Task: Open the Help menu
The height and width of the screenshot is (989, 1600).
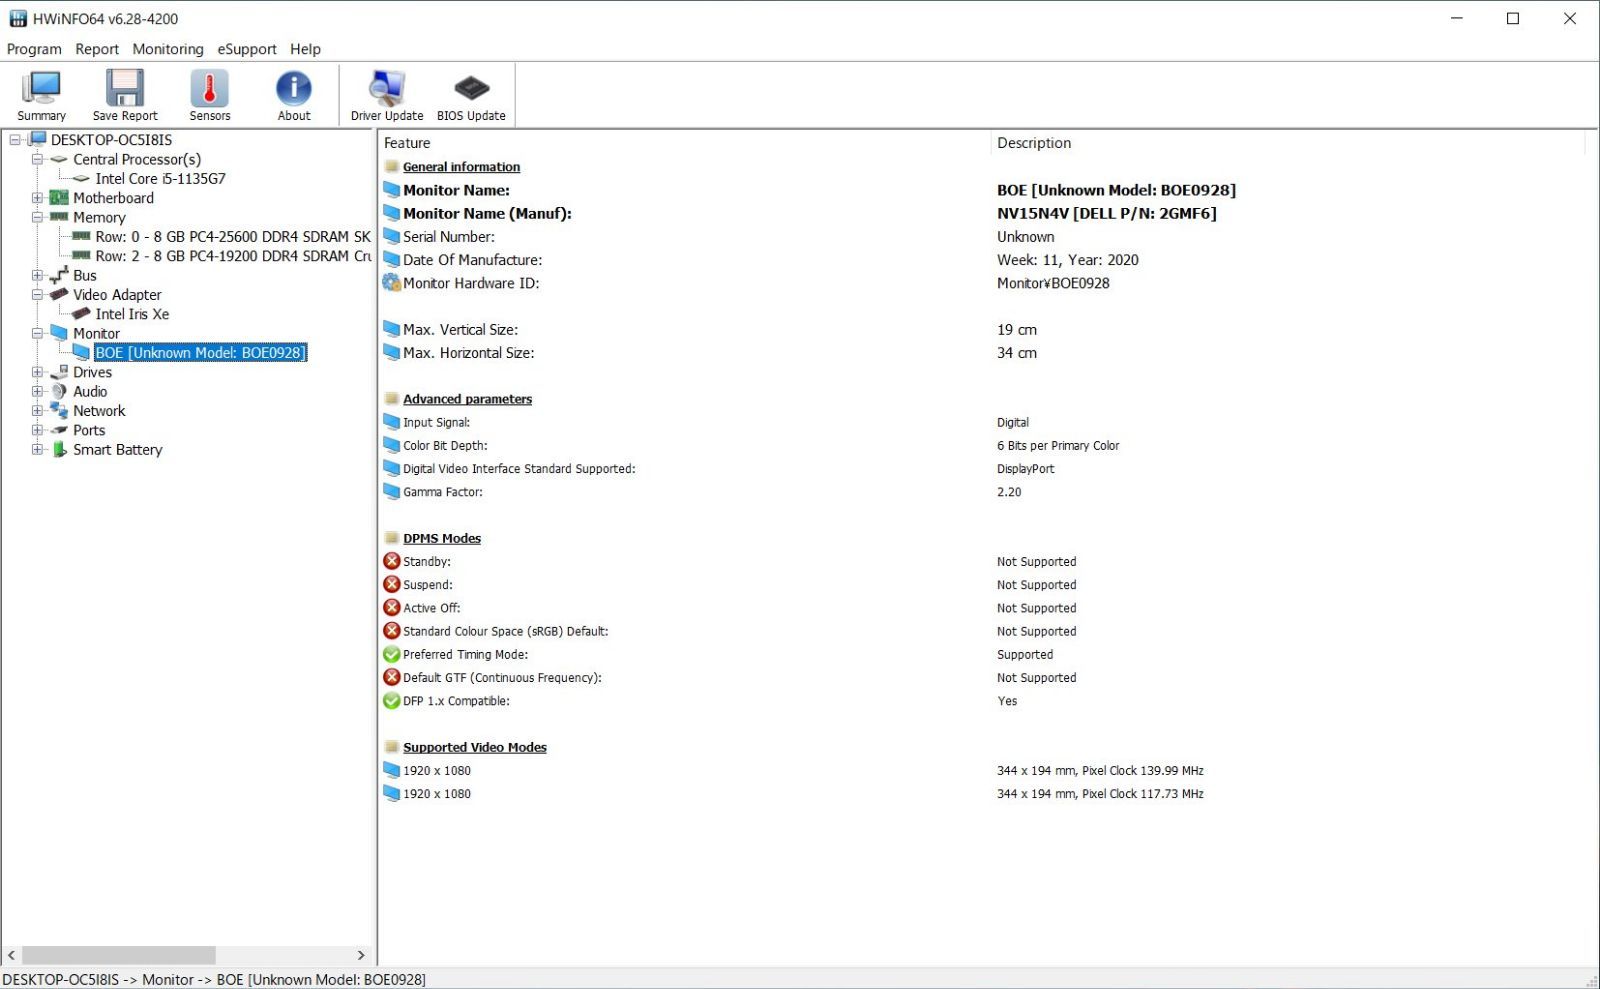Action: [305, 49]
